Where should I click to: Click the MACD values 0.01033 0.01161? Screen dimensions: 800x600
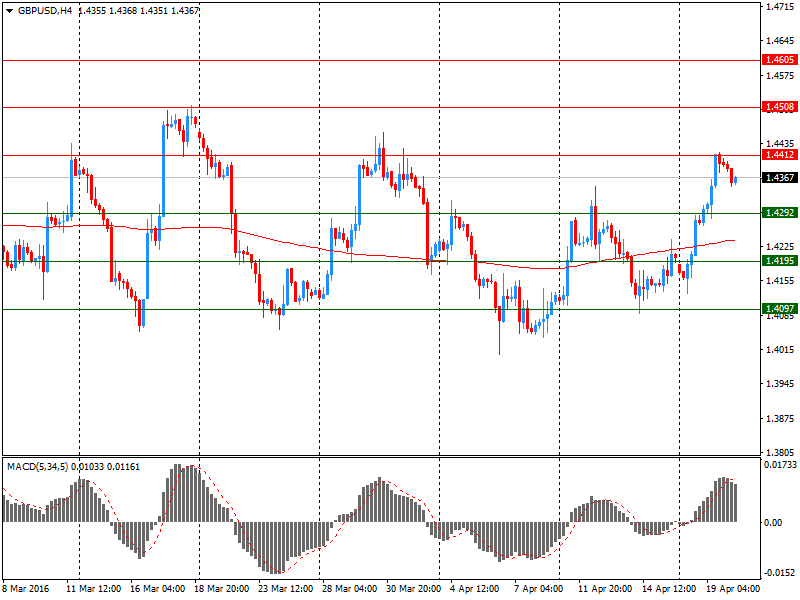105,467
